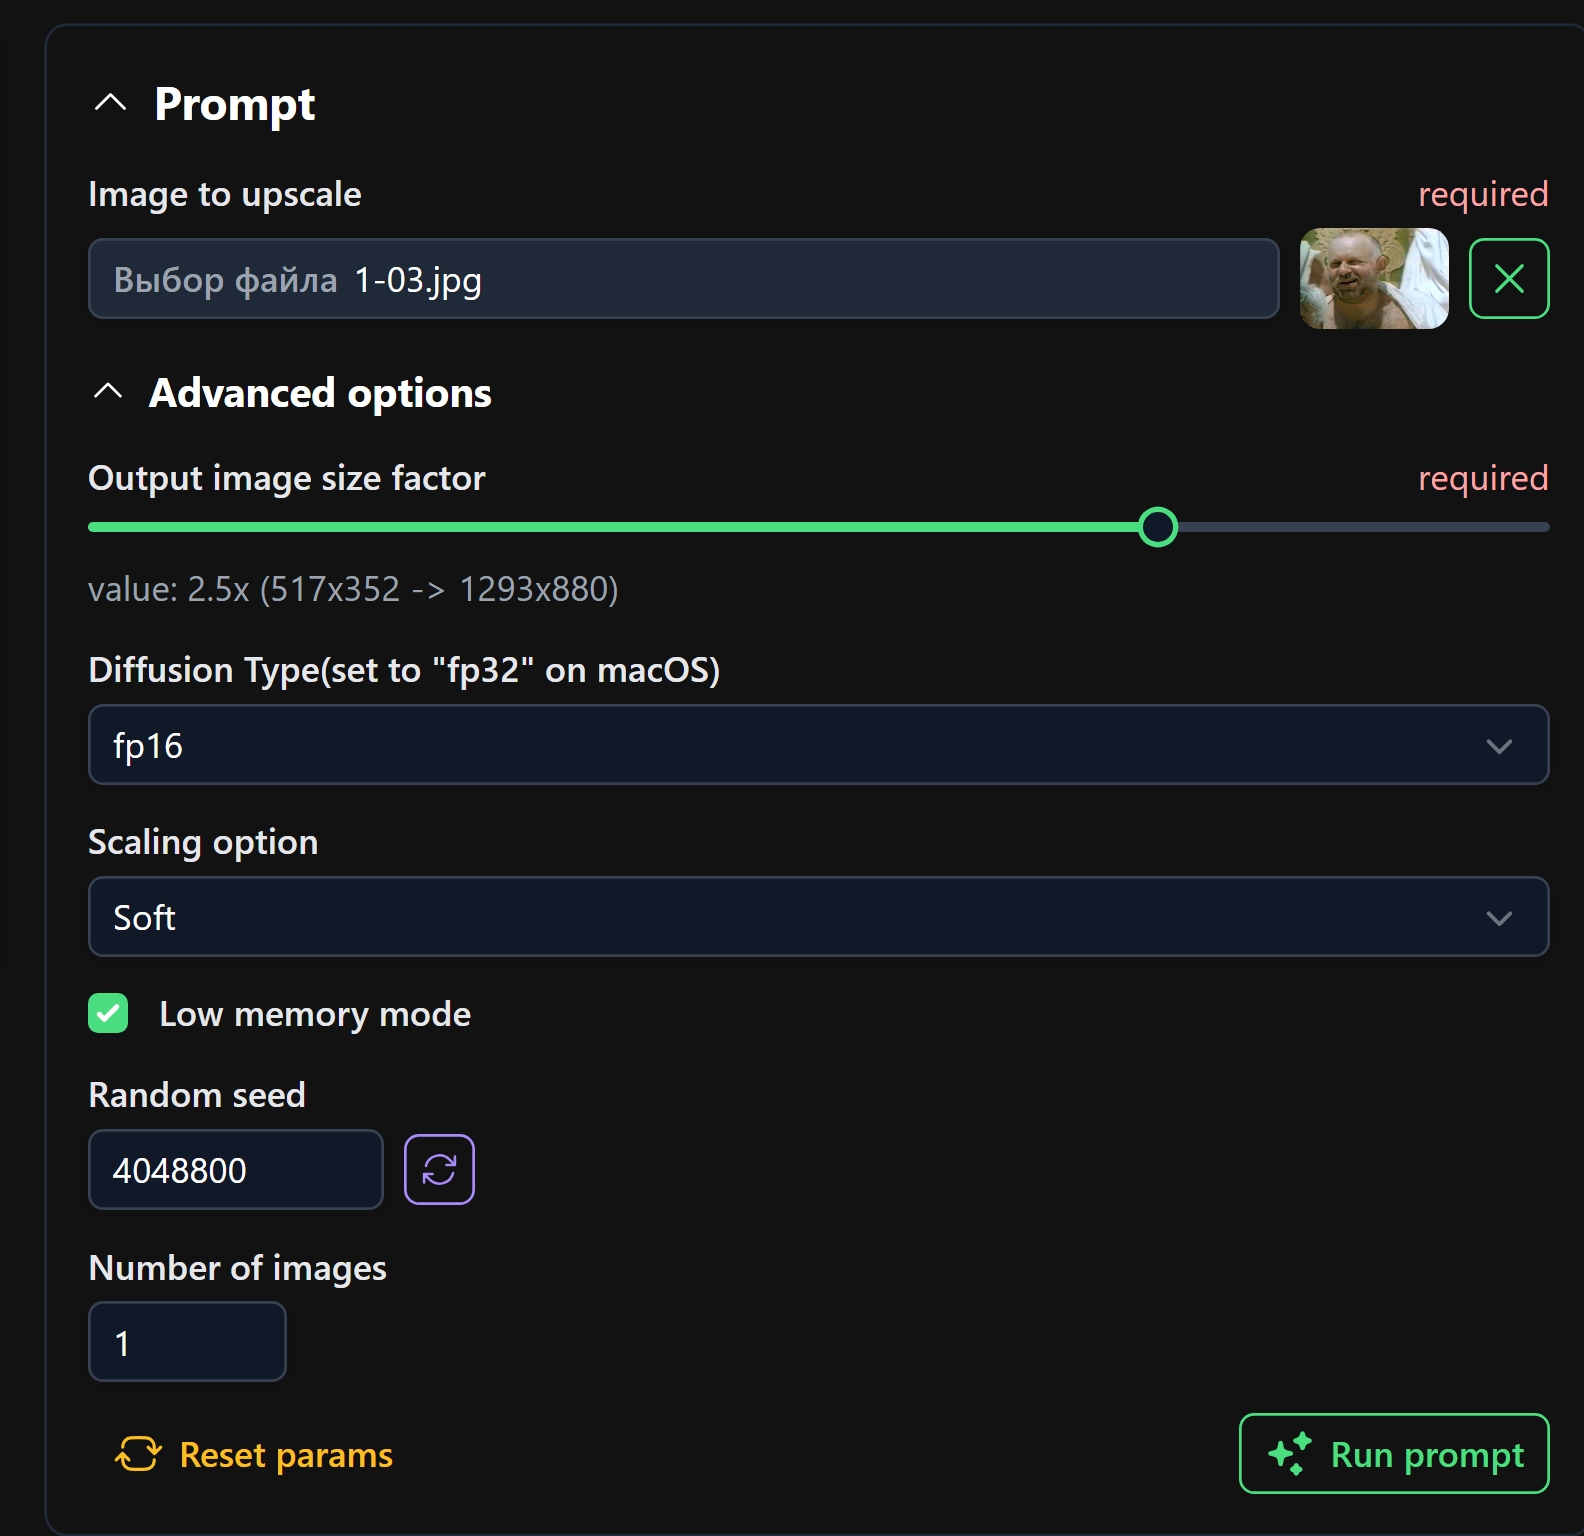Viewport: 1584px width, 1536px height.
Task: Click the chevron in the fp16 dropdown
Action: pyautogui.click(x=1498, y=746)
